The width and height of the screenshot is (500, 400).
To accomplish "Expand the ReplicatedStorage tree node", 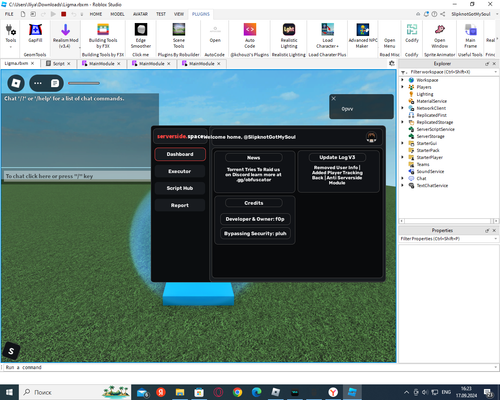I will pos(402,122).
